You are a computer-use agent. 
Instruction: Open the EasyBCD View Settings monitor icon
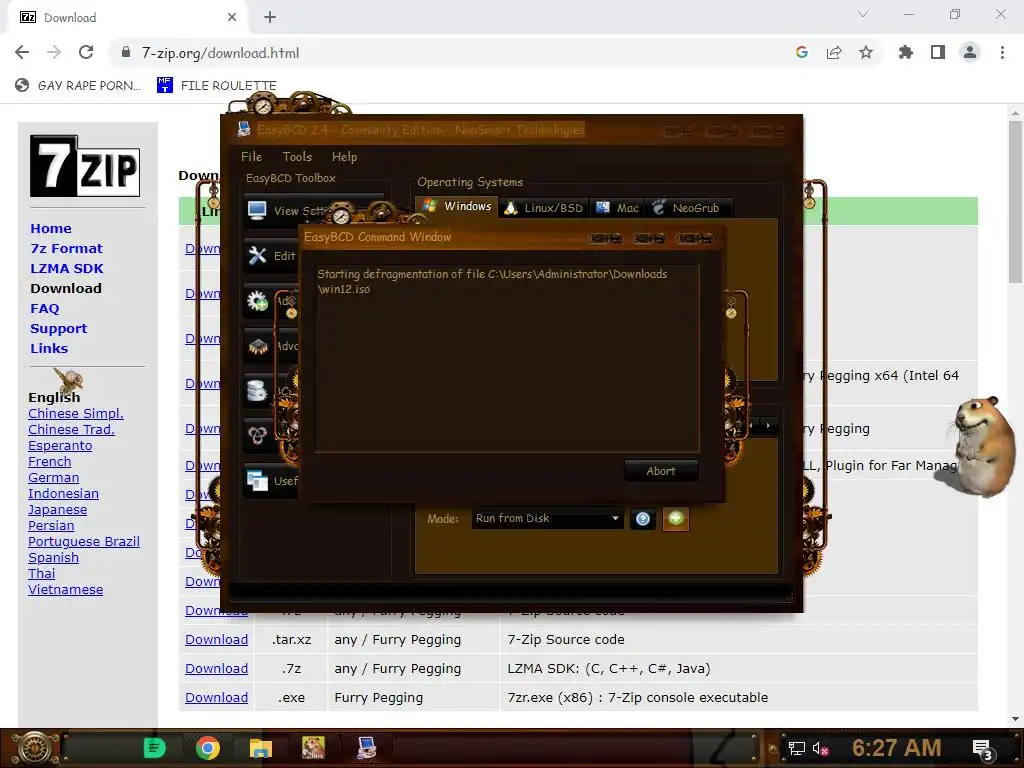[x=257, y=210]
